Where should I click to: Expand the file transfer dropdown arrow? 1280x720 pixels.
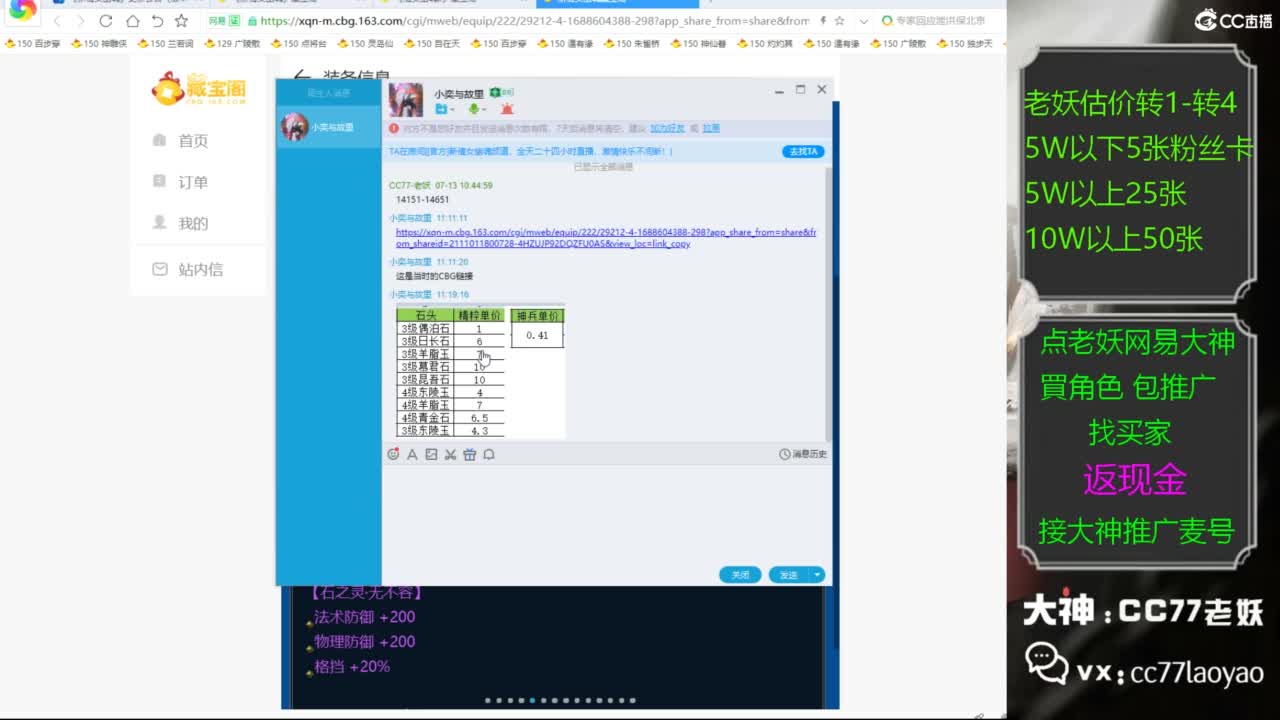(x=453, y=110)
